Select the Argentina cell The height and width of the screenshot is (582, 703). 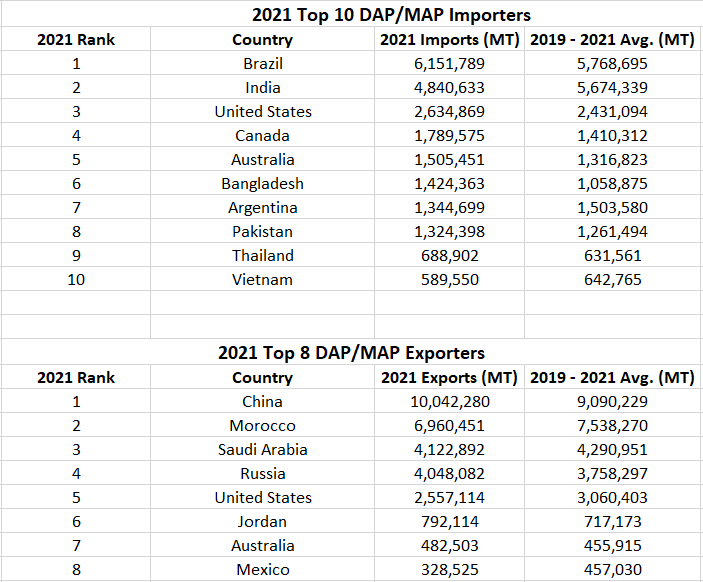pos(263,208)
